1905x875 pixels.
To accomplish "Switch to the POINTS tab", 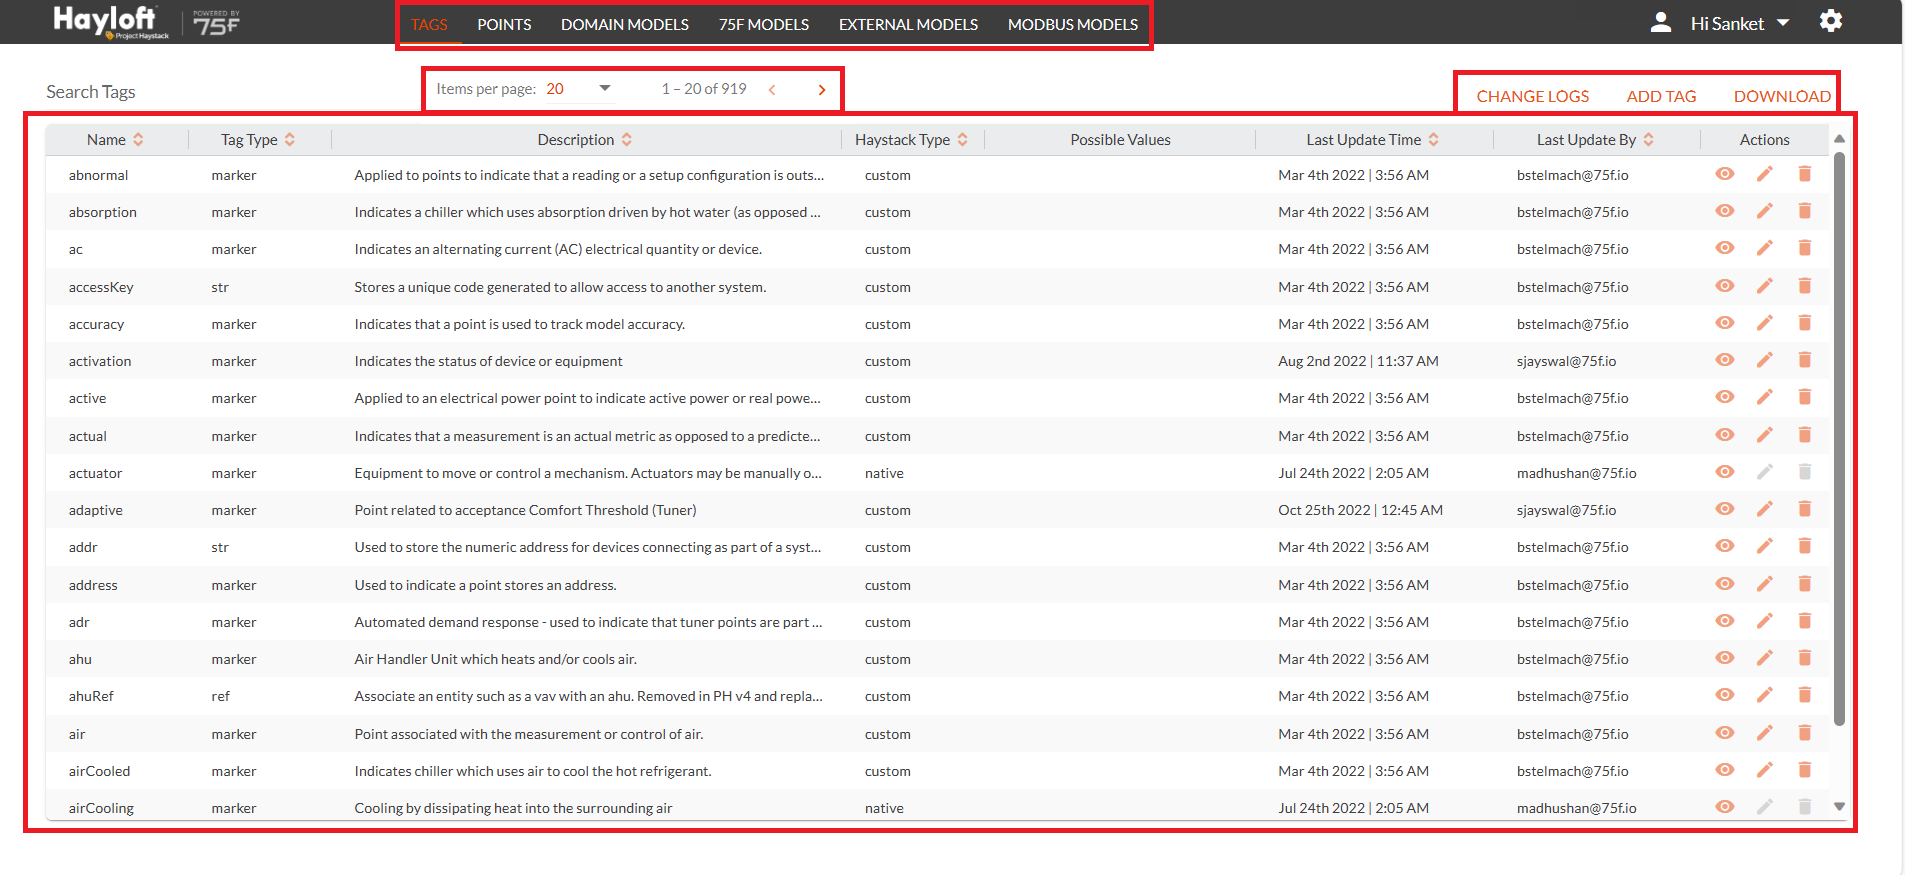I will [504, 24].
